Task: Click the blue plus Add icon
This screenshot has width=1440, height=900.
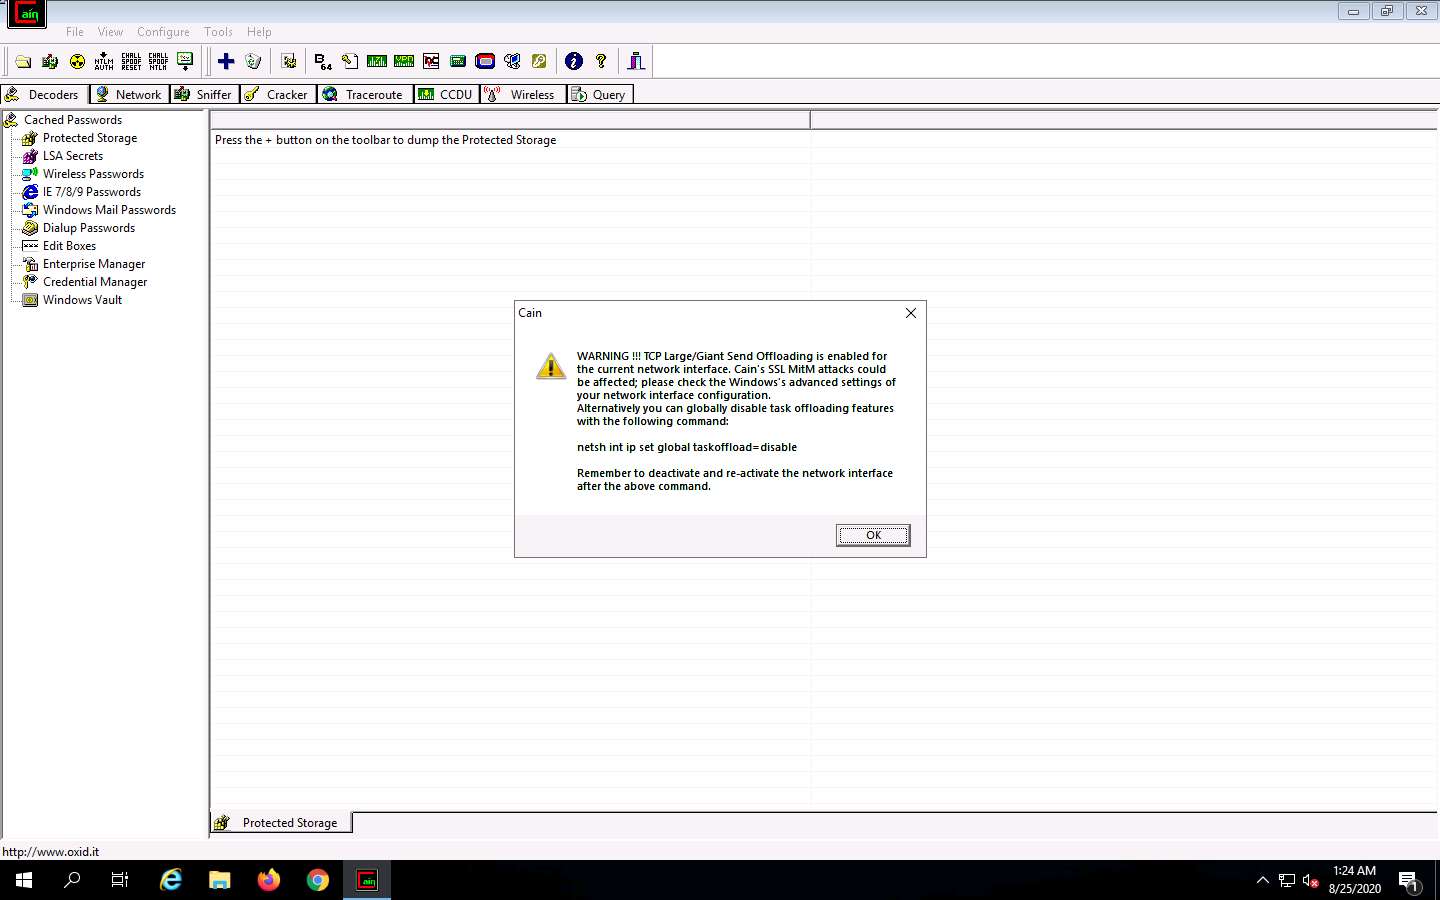Action: tap(226, 61)
